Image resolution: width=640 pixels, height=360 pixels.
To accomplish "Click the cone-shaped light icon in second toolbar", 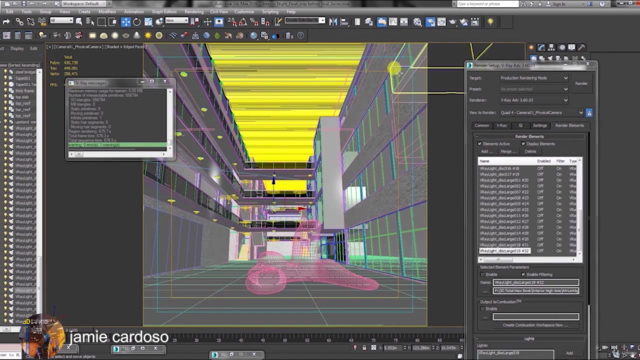I will click(137, 36).
